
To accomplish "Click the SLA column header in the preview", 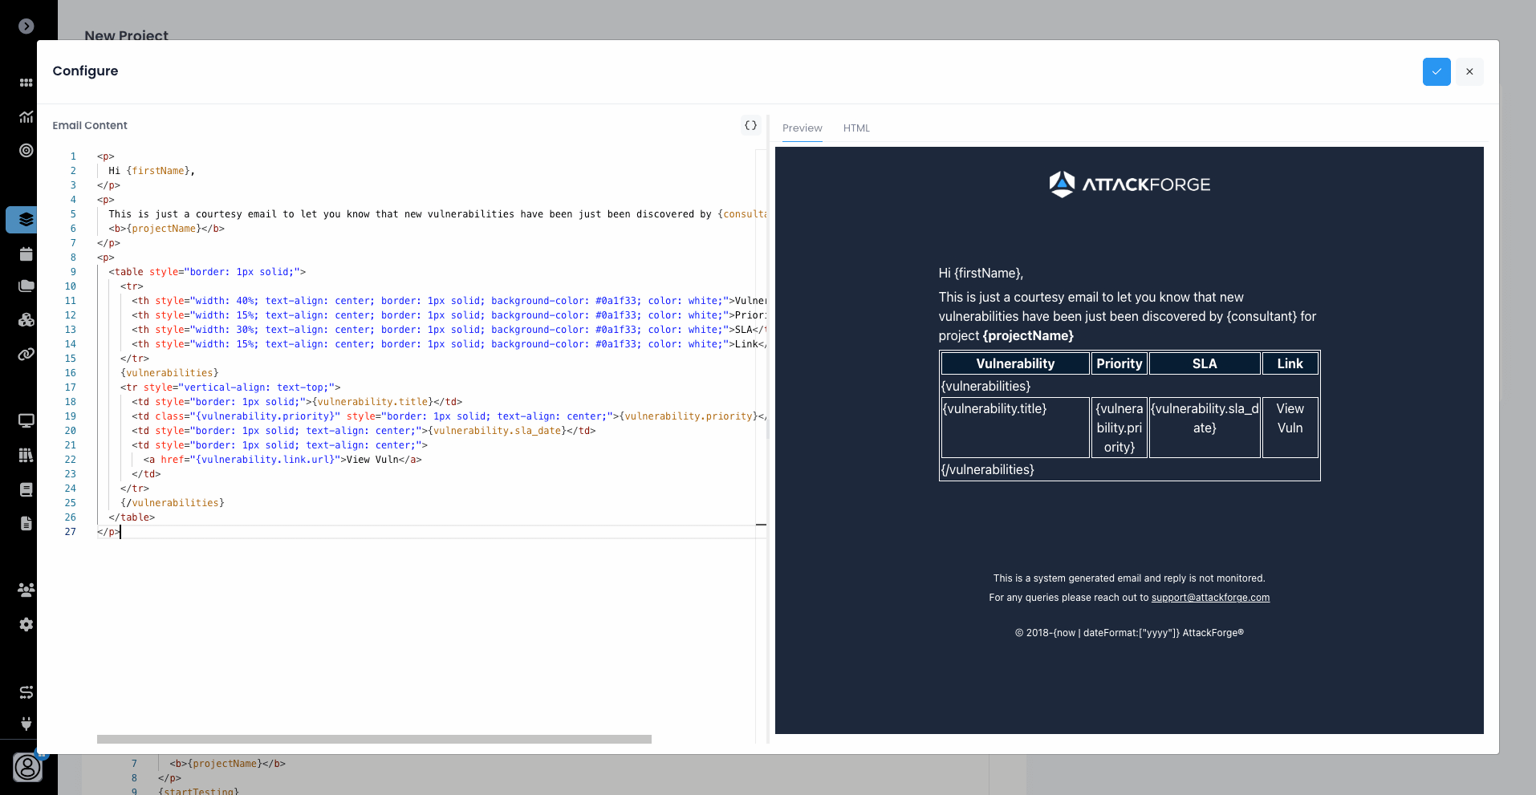I will pos(1204,364).
